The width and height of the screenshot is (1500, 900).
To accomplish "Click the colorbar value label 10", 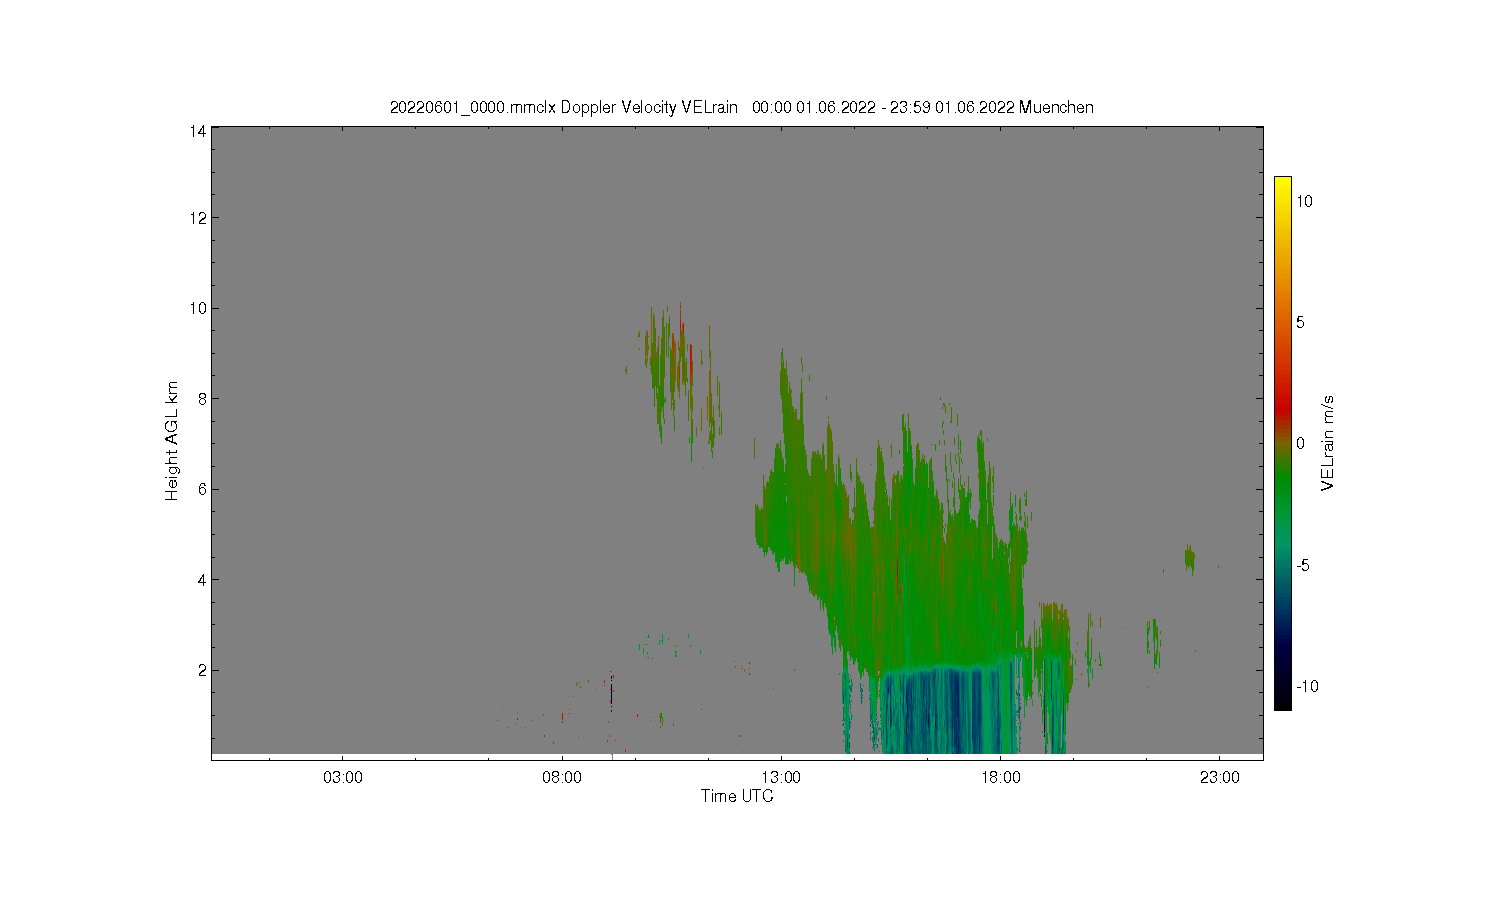I will [x=1305, y=201].
